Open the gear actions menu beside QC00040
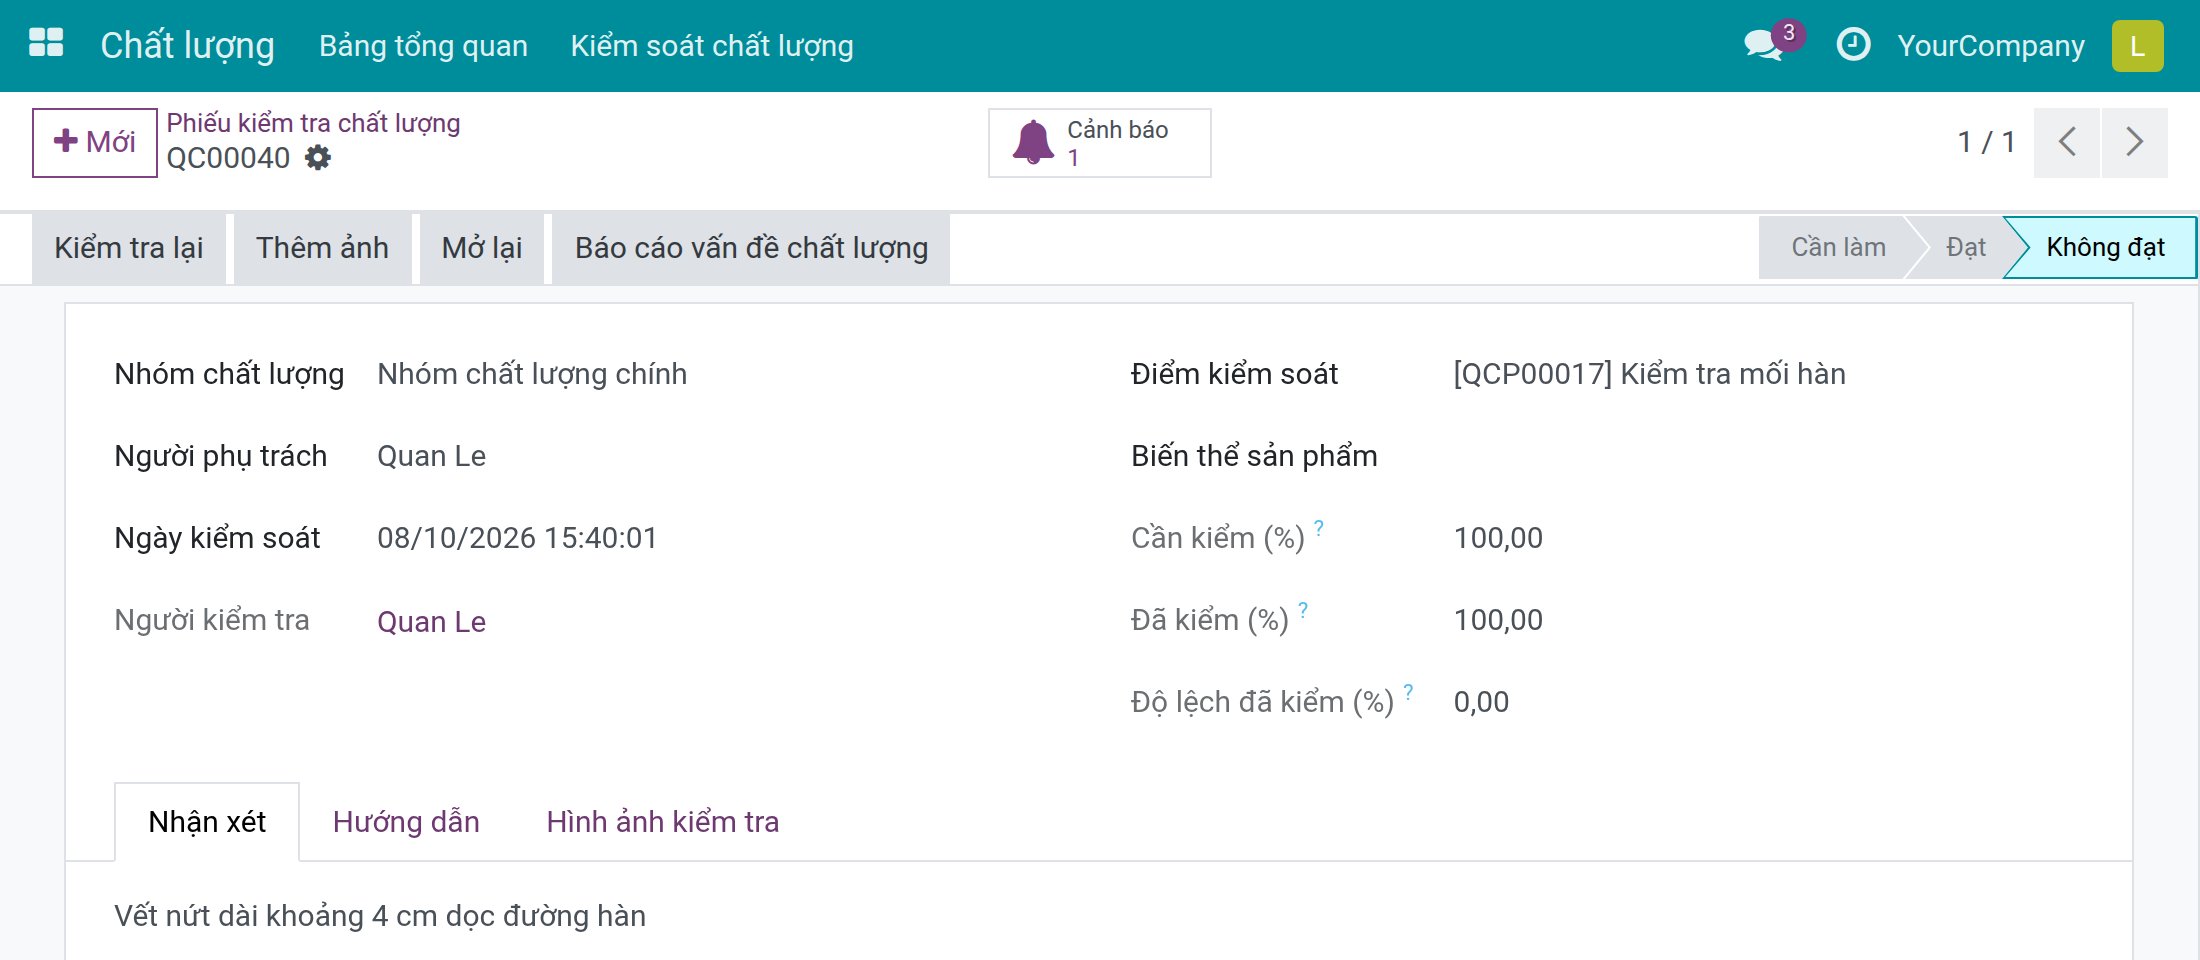The image size is (2200, 960). (x=318, y=158)
